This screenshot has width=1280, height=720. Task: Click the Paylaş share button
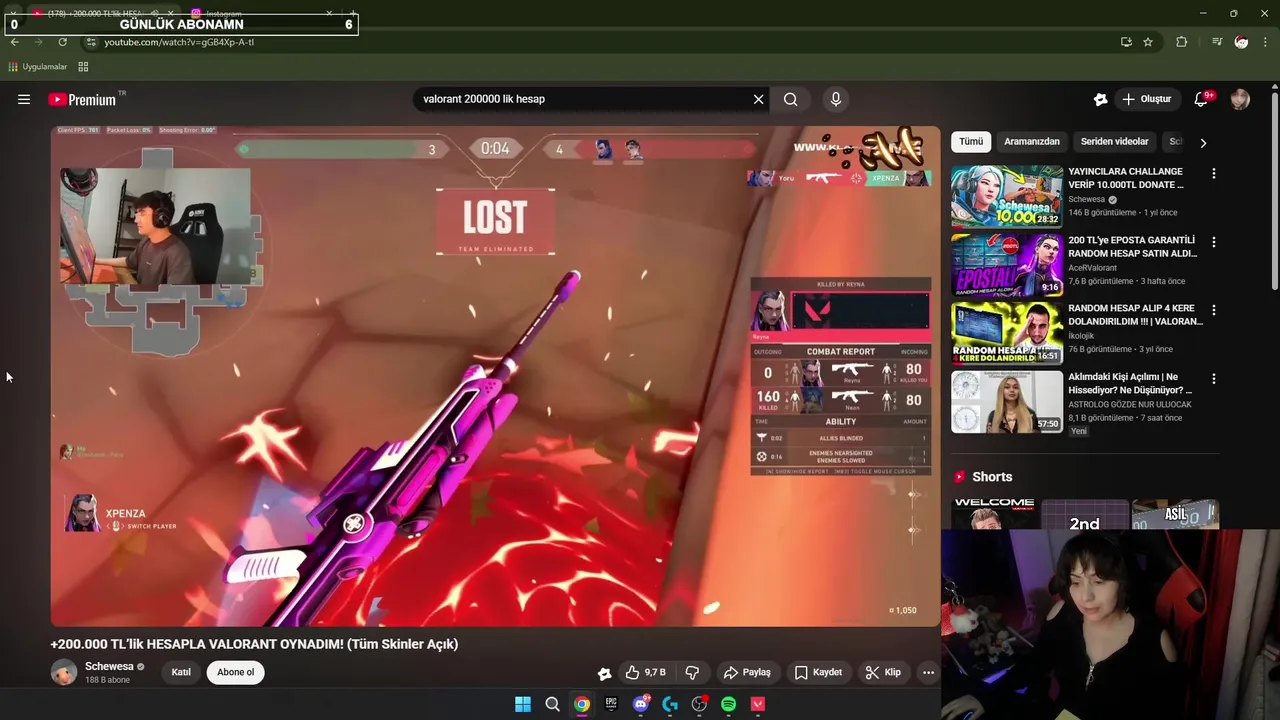[747, 672]
